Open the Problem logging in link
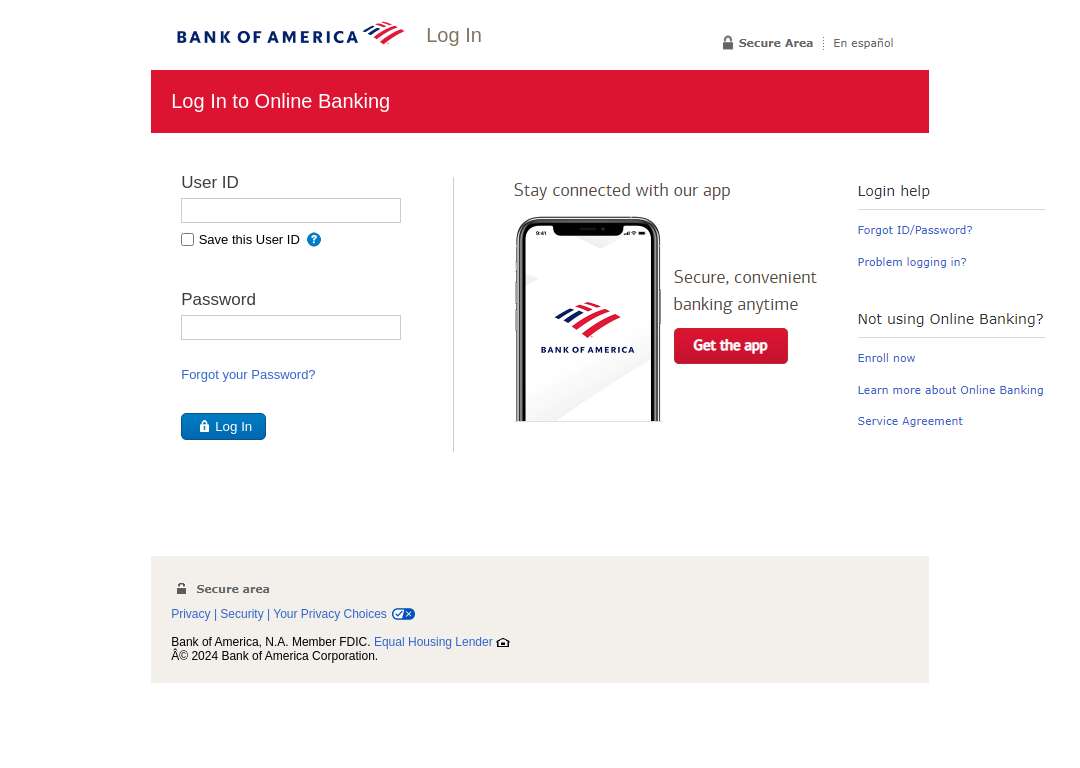Image resolution: width=1080 pixels, height=768 pixels. point(912,262)
